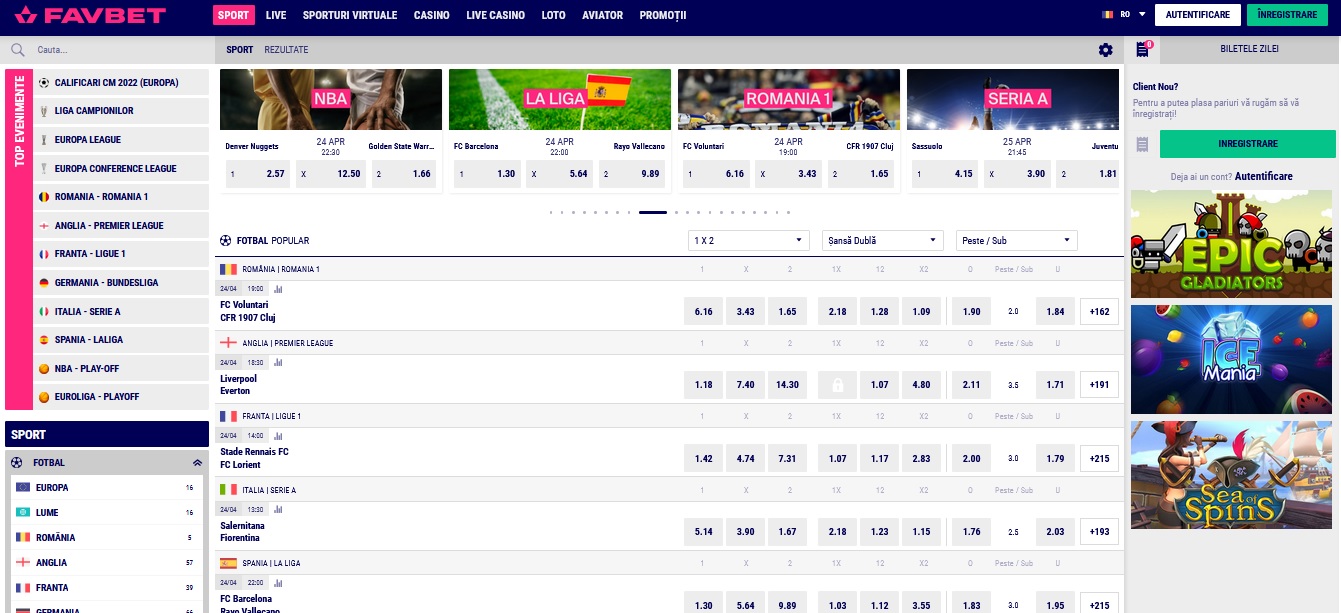Open the sports settings gear icon
This screenshot has height=613, width=1341.
(1105, 50)
